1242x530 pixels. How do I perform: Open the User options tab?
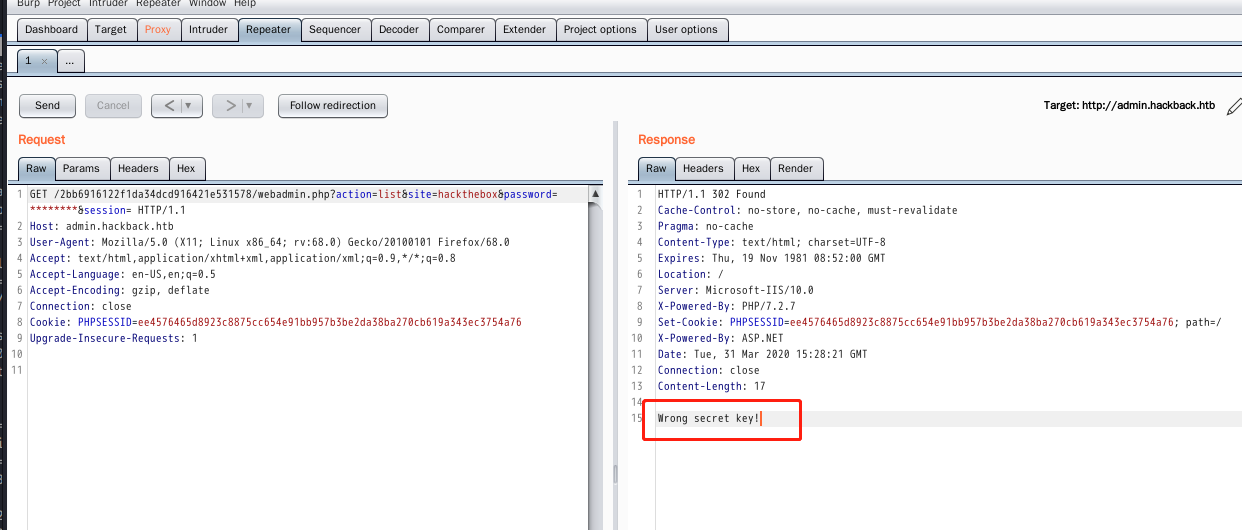click(x=686, y=29)
